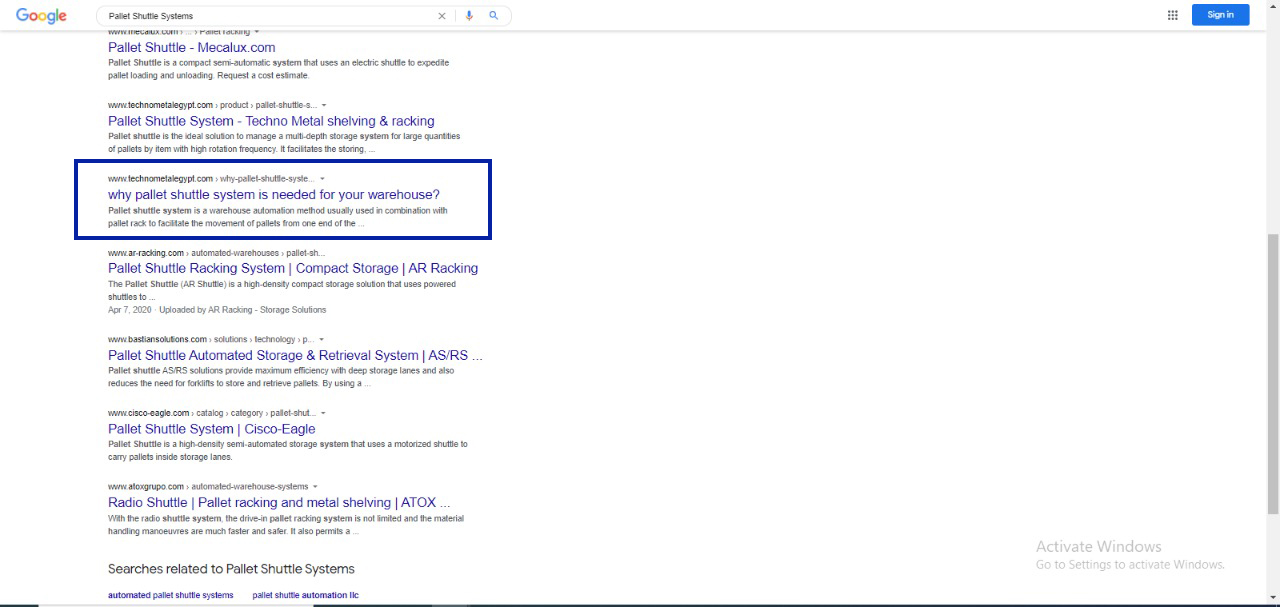This screenshot has height=607, width=1280.
Task: Open Pallet Shuttle Racking System AR Racking result
Action: (293, 268)
